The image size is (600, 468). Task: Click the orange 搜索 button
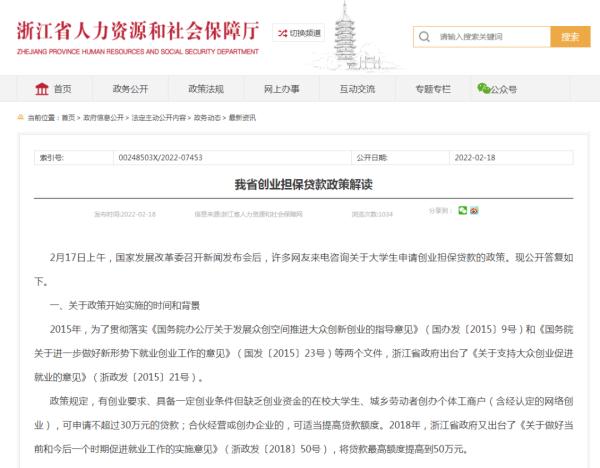(570, 37)
